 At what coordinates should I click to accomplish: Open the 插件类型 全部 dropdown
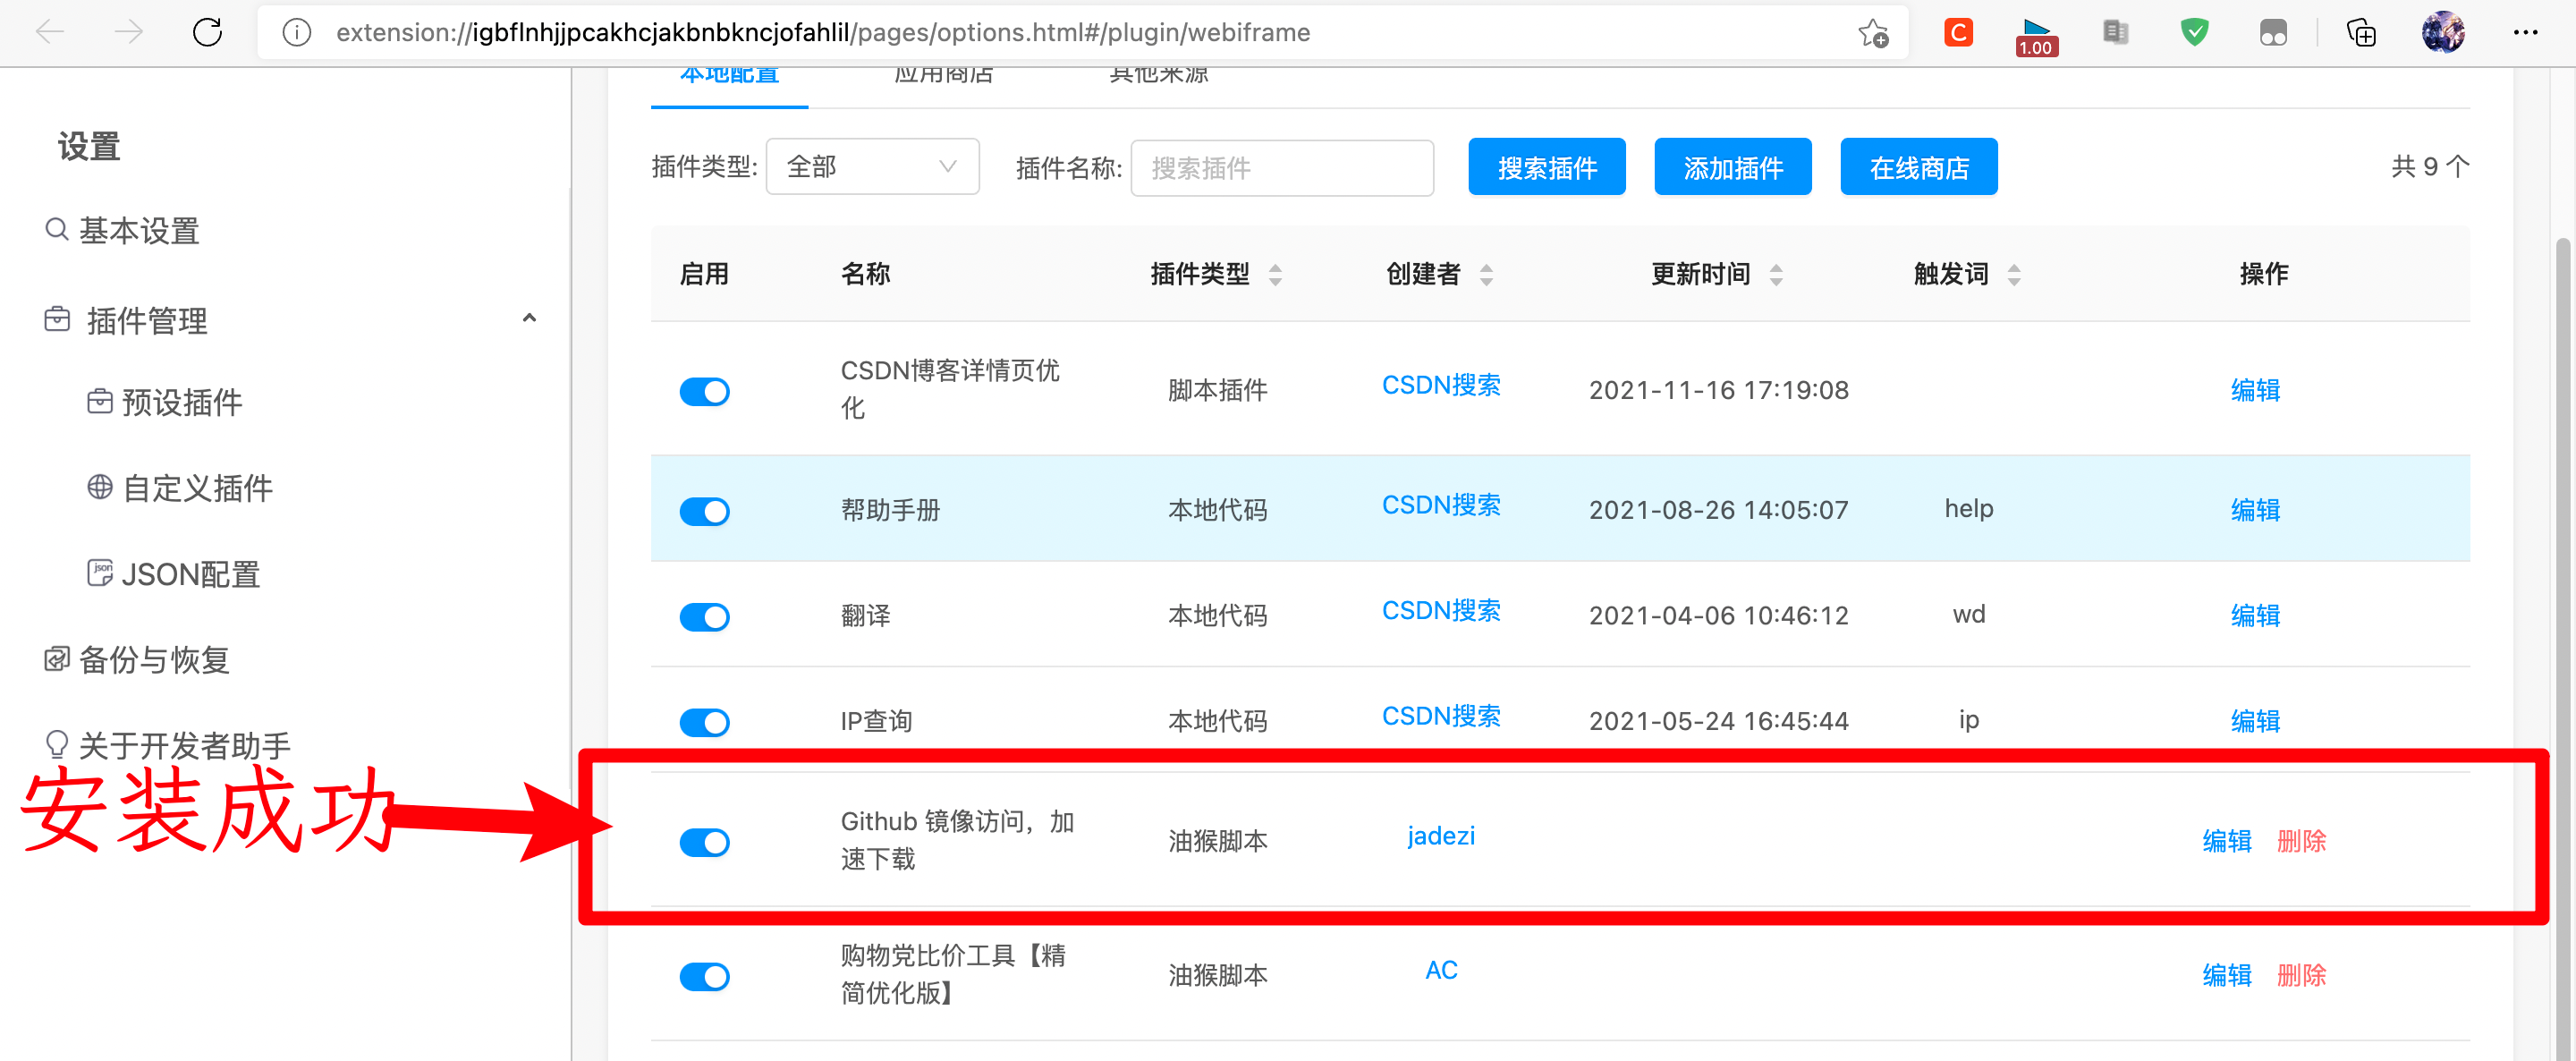click(871, 167)
